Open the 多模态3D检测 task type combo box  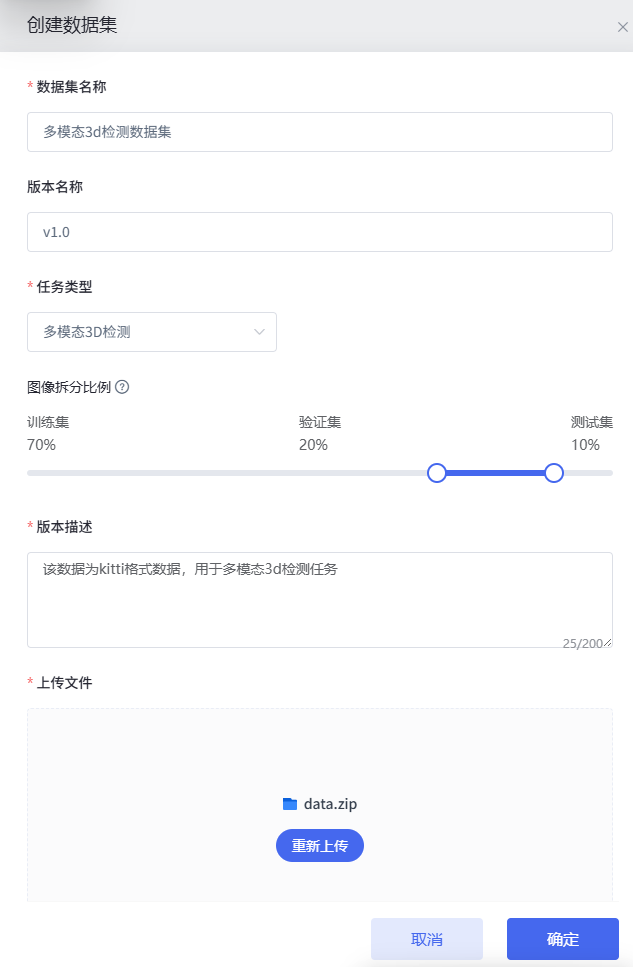tap(152, 332)
